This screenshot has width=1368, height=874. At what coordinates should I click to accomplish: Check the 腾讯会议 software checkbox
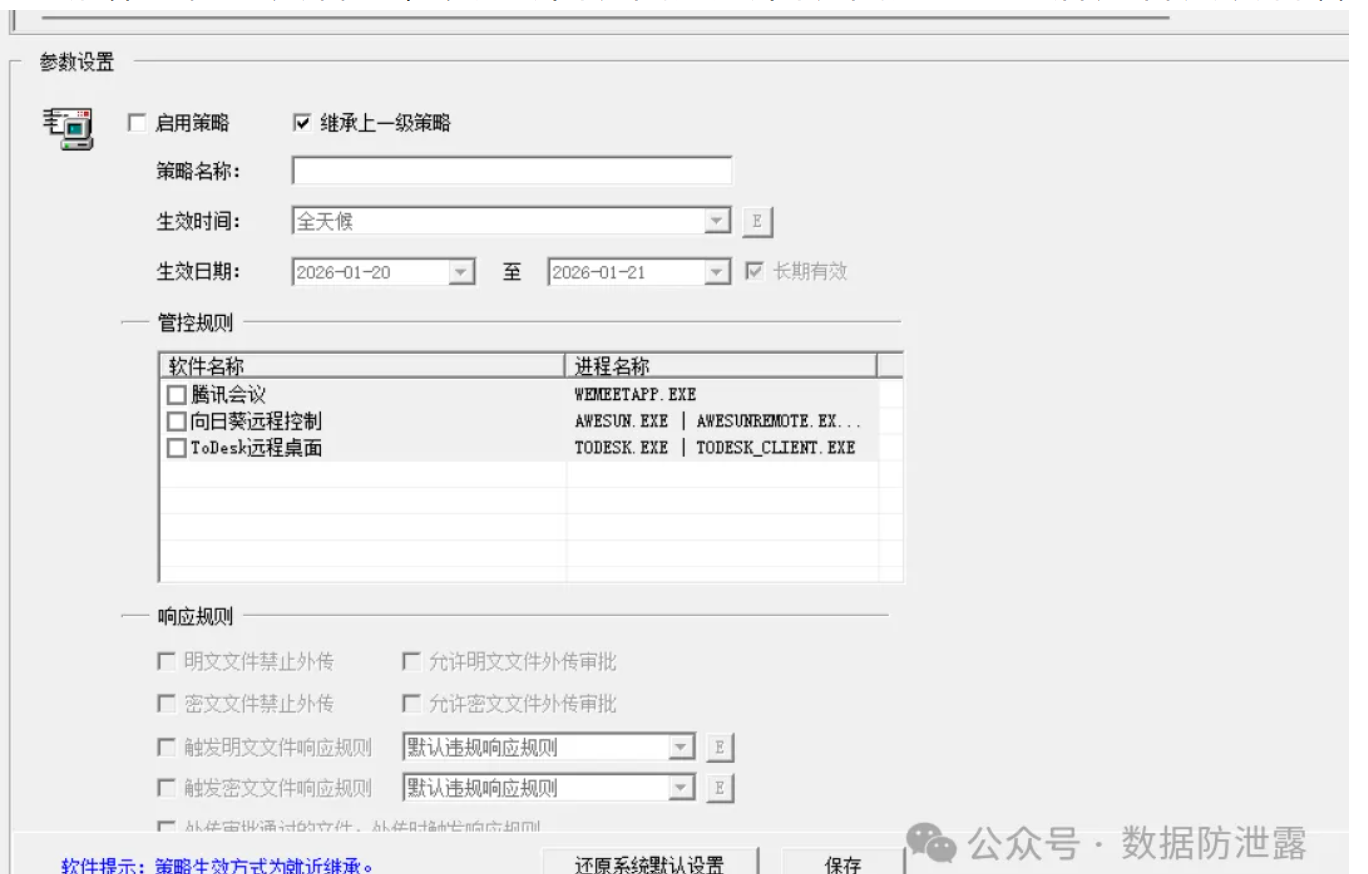click(177, 394)
